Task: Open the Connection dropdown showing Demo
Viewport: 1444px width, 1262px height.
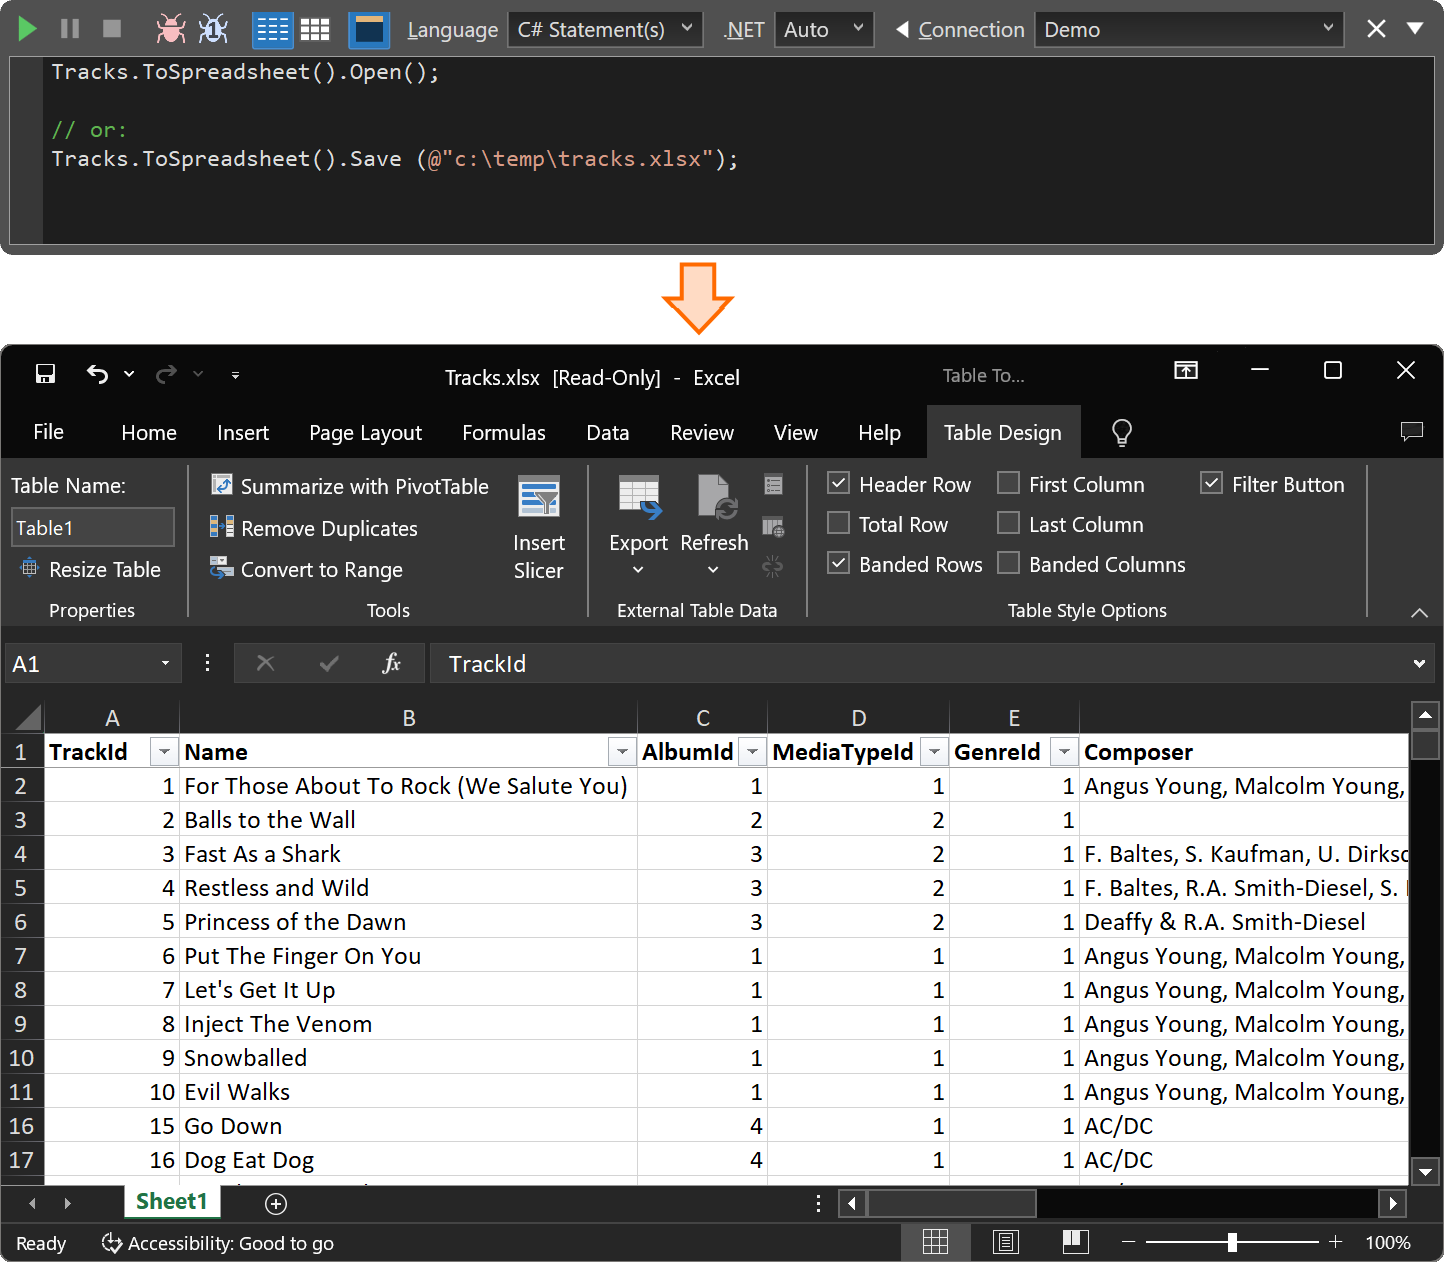Action: pyautogui.click(x=1190, y=30)
